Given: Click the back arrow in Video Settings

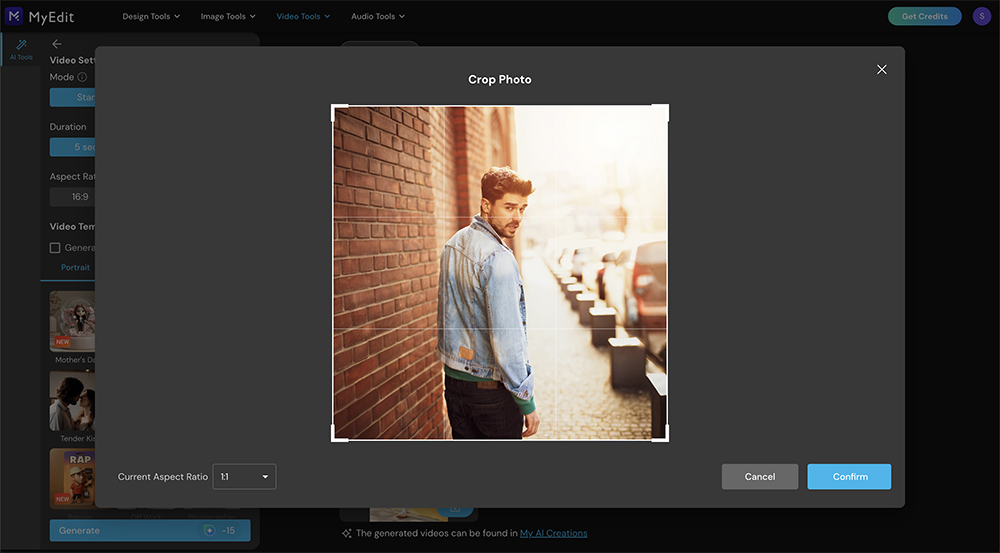Looking at the screenshot, I should pos(57,43).
